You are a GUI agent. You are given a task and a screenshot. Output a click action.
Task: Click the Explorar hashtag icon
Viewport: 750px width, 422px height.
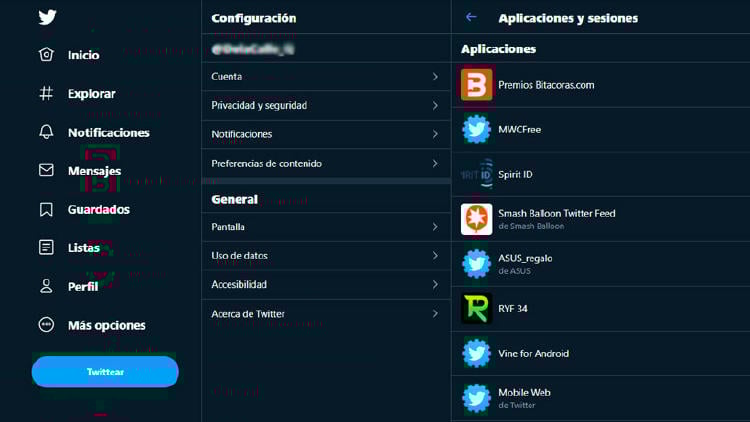(x=46, y=93)
